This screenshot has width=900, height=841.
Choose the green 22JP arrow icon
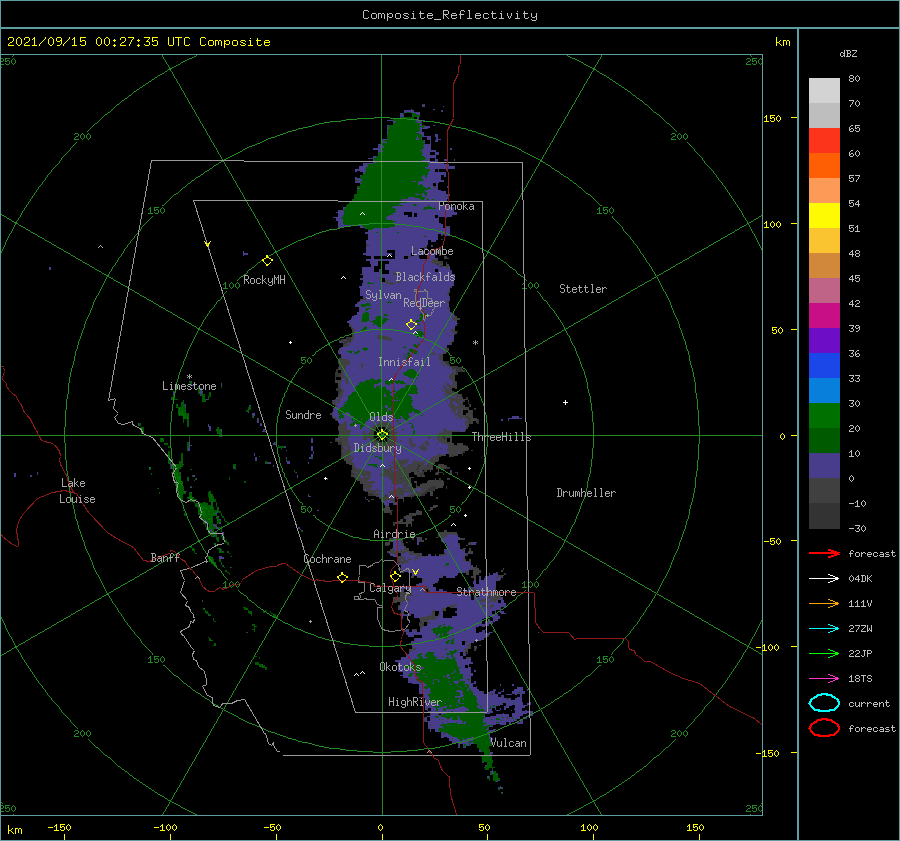coord(824,653)
